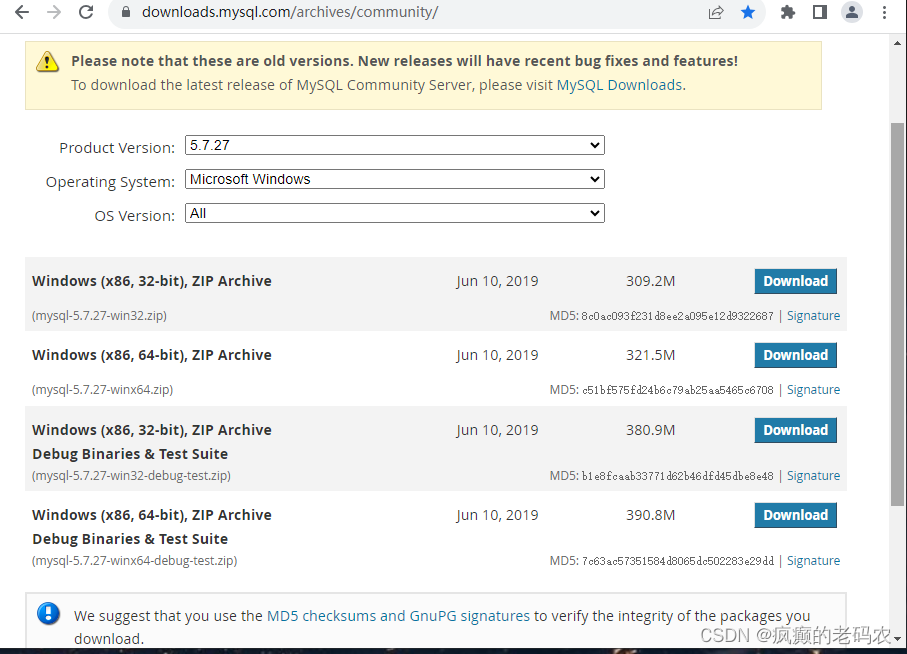Open the user profile avatar
This screenshot has width=907, height=654.
pyautogui.click(x=852, y=12)
